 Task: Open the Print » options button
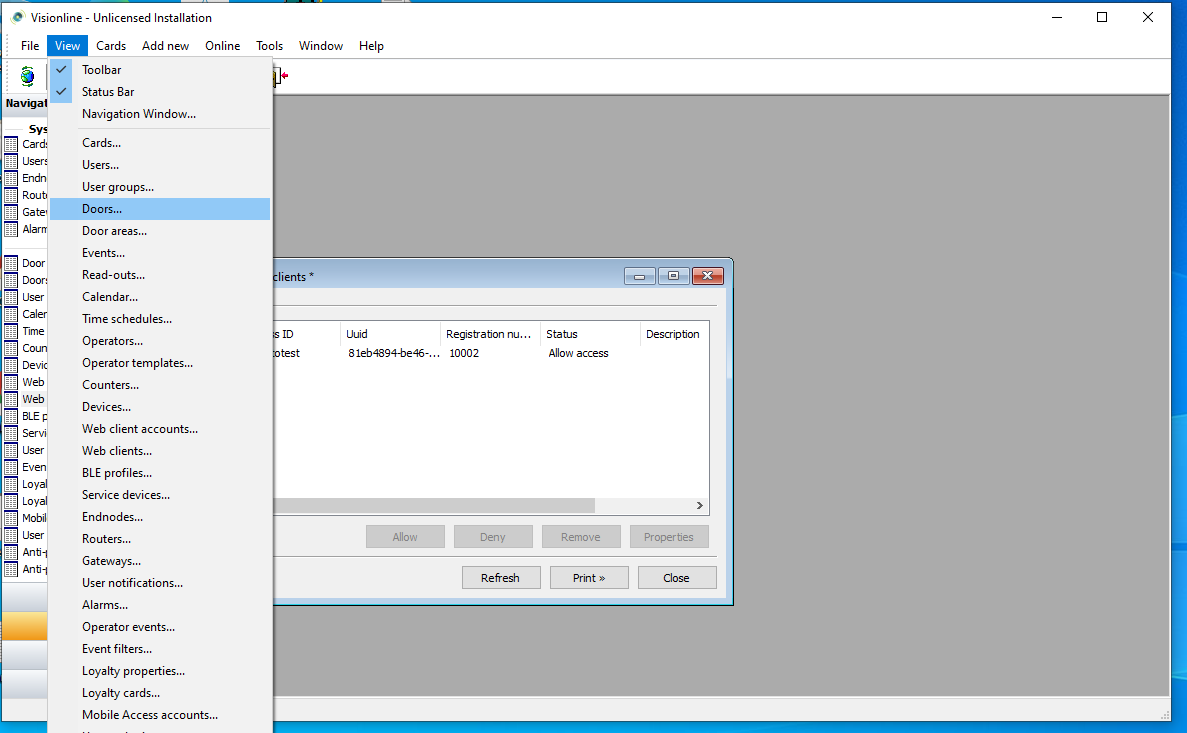pyautogui.click(x=589, y=578)
